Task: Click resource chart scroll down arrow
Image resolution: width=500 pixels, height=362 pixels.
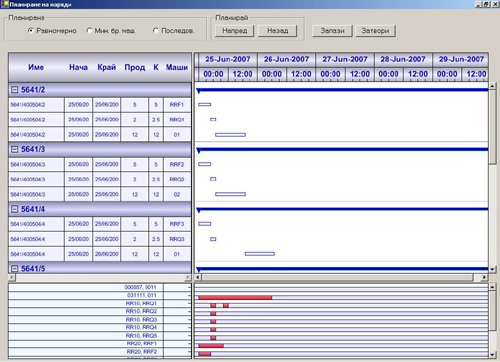Action: (x=492, y=355)
